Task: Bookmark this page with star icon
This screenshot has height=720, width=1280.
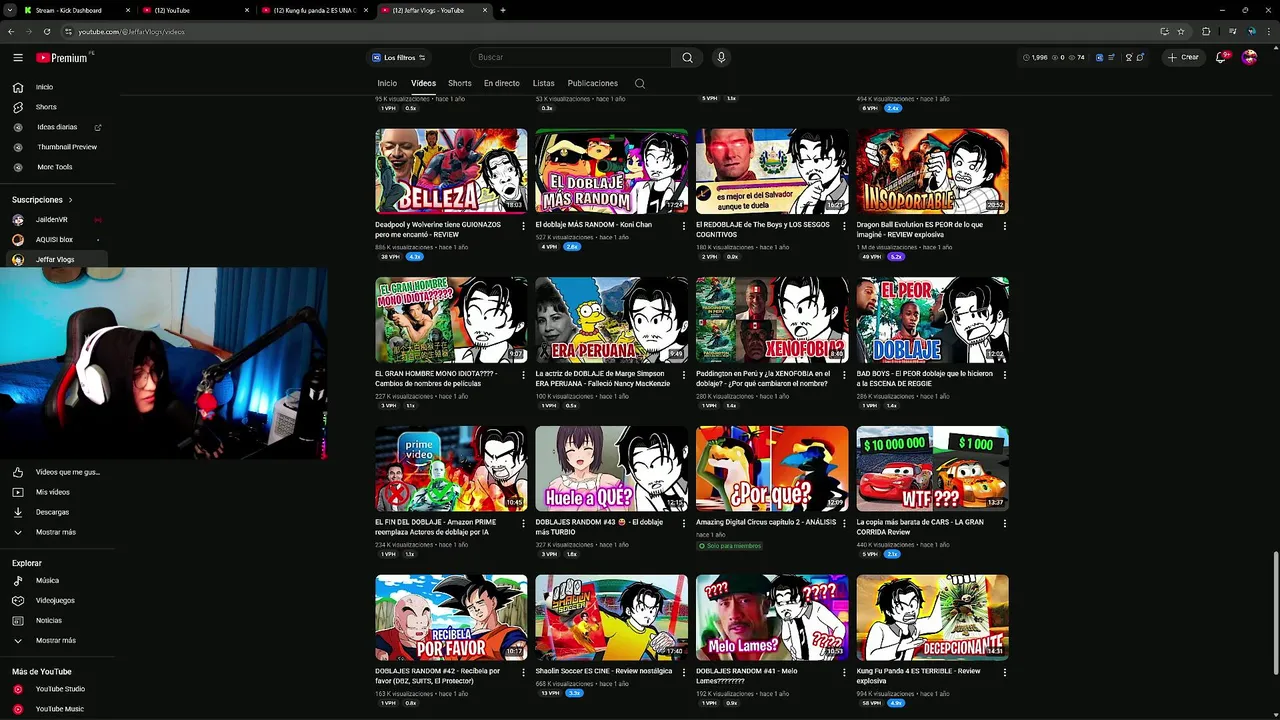Action: pos(1181,31)
